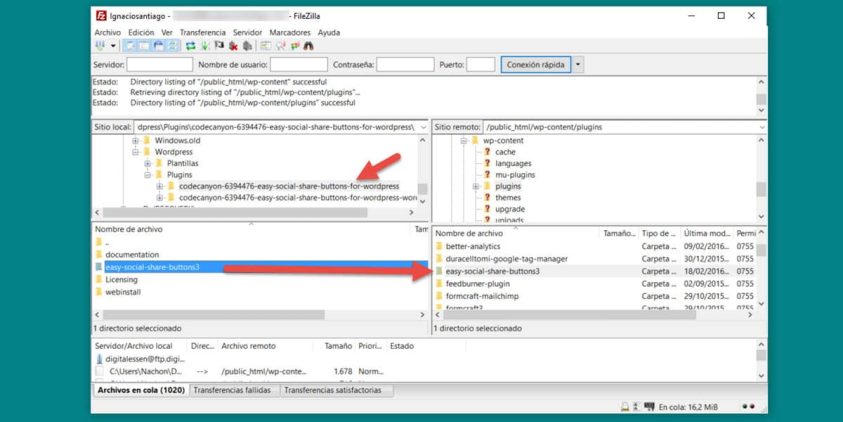Screen dimensions: 843x422
Task: Sort remote list by Última mod column
Action: point(707,233)
